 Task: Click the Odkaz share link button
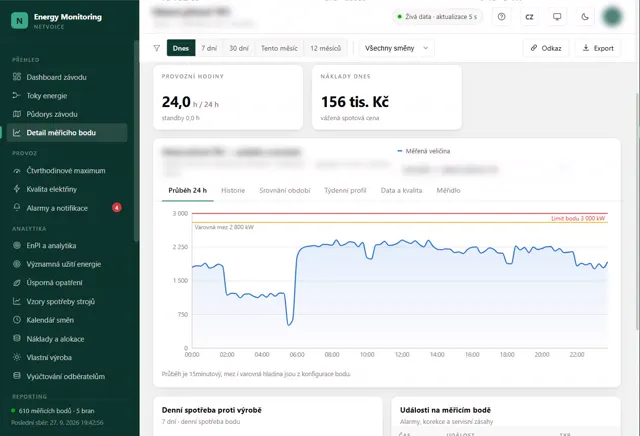pyautogui.click(x=546, y=48)
